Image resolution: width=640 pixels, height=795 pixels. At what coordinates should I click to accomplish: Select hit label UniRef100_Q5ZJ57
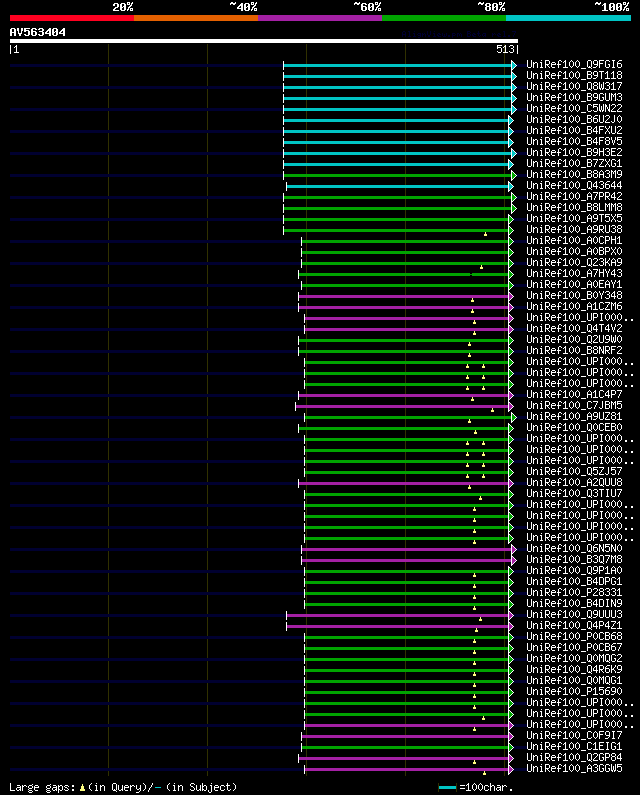574,472
